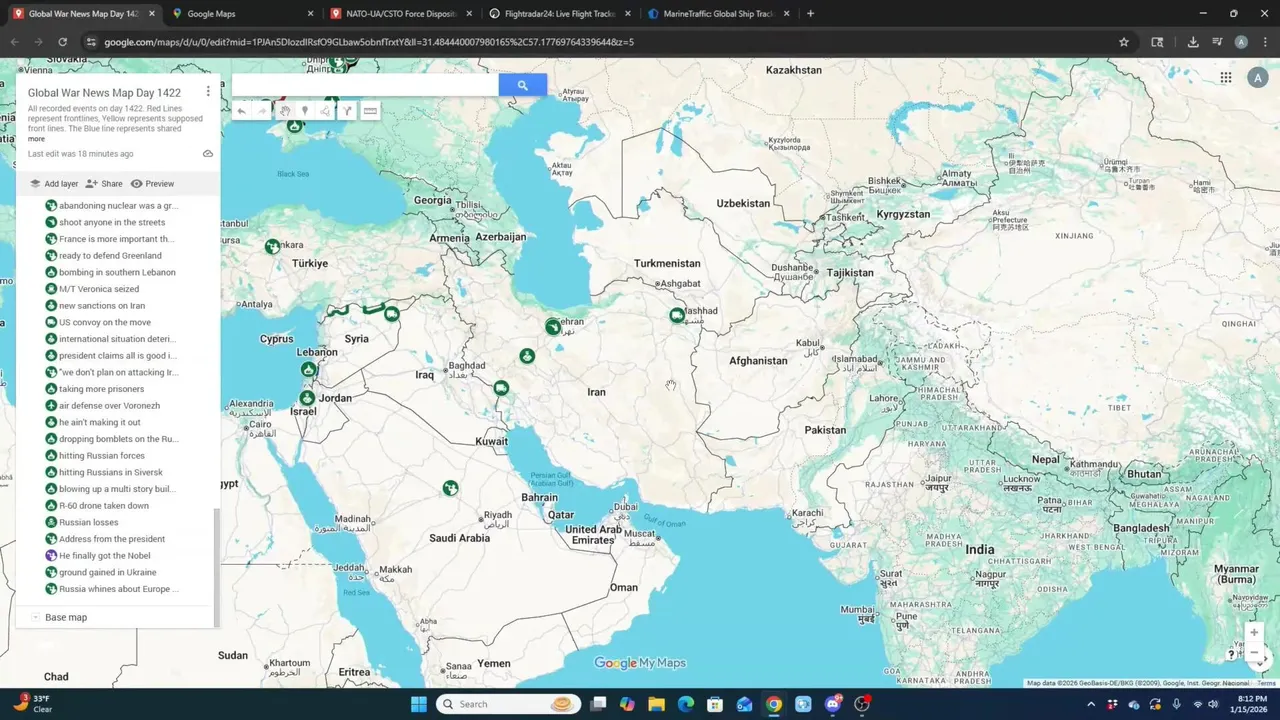Select 'He finally got the Nobel' item
This screenshot has width=1280, height=720.
105,556
